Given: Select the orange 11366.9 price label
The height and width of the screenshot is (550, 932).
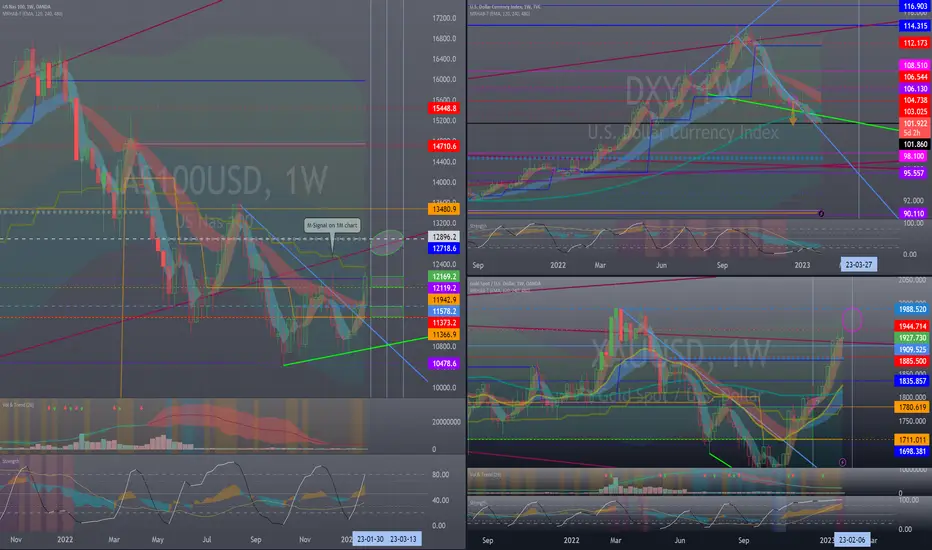Looking at the screenshot, I should tap(444, 335).
